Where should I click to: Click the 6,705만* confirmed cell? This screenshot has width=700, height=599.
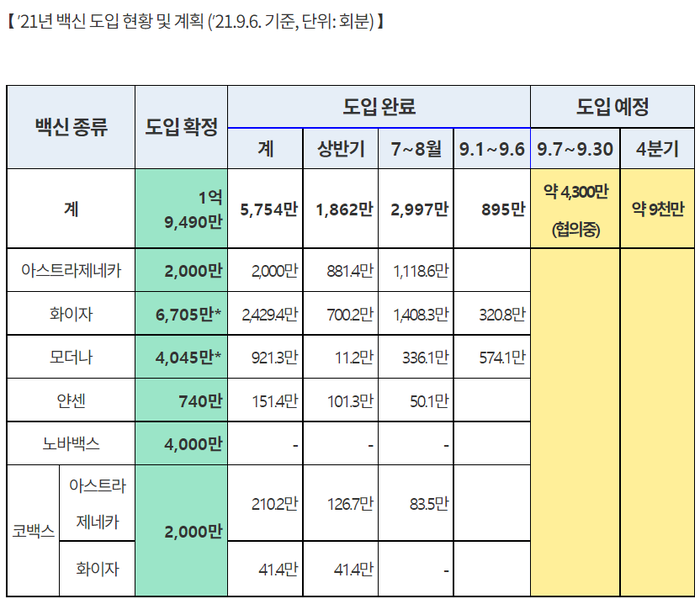[x=181, y=313]
